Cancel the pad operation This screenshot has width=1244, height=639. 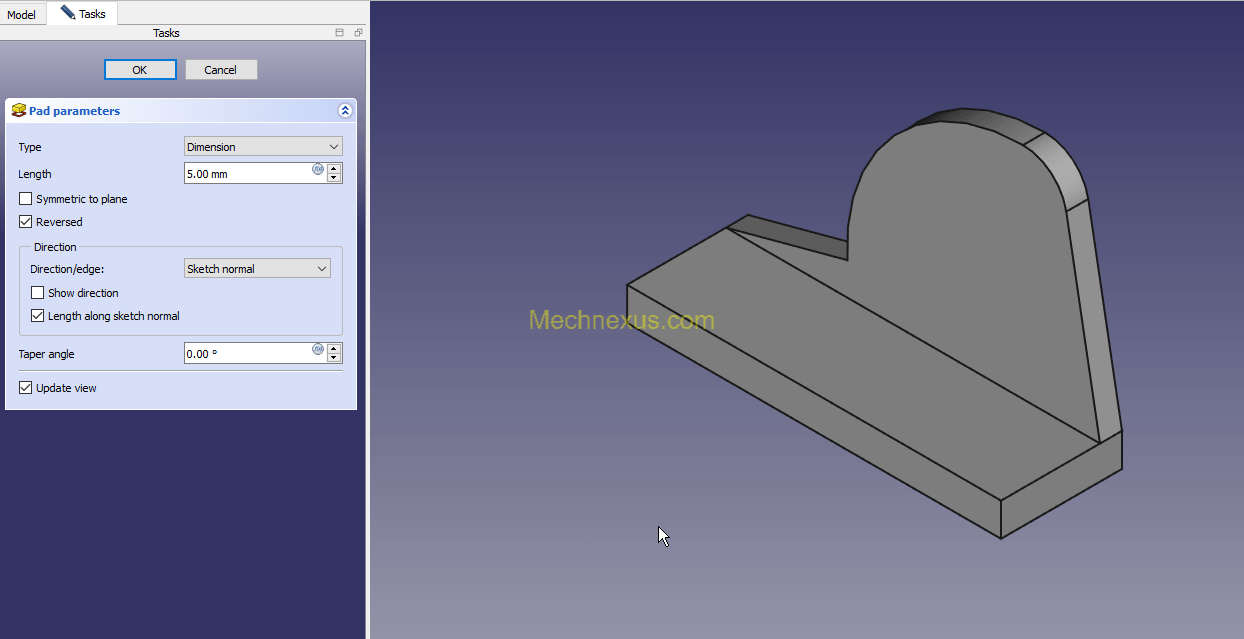(x=221, y=70)
